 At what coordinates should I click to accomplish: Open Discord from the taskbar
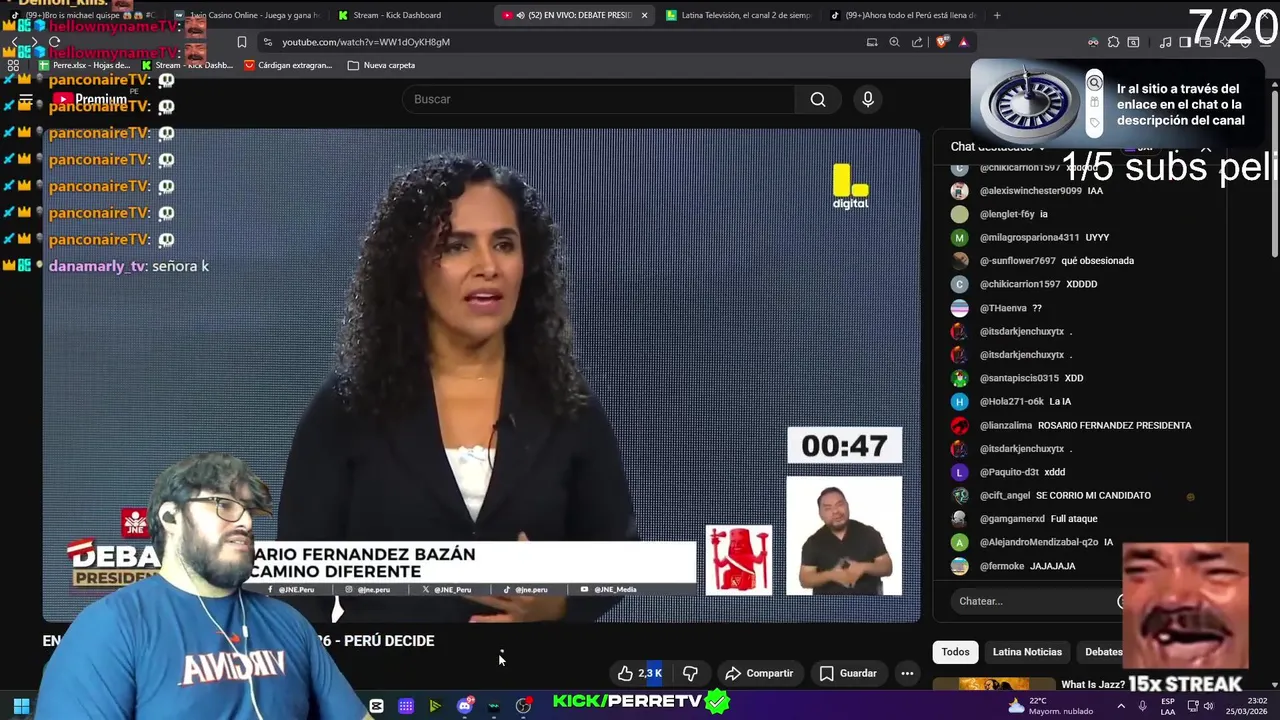[465, 706]
